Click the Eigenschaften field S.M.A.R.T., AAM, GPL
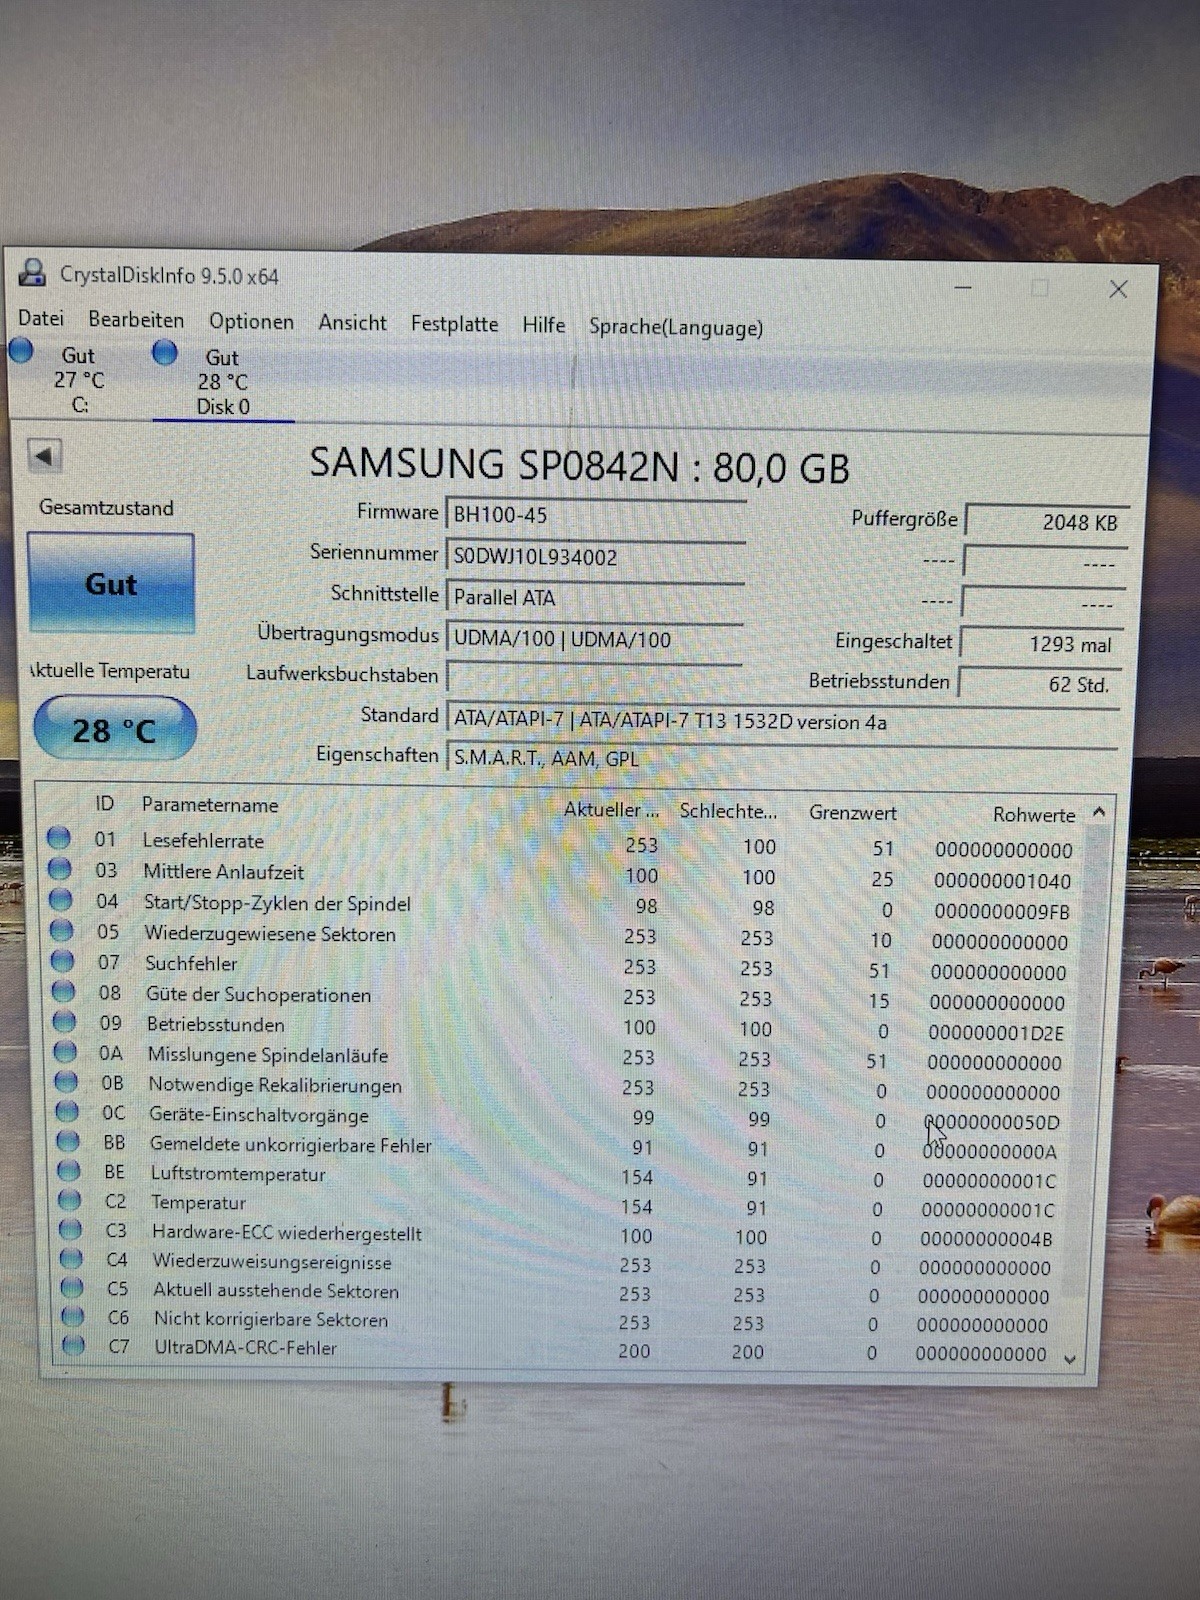 click(x=782, y=757)
